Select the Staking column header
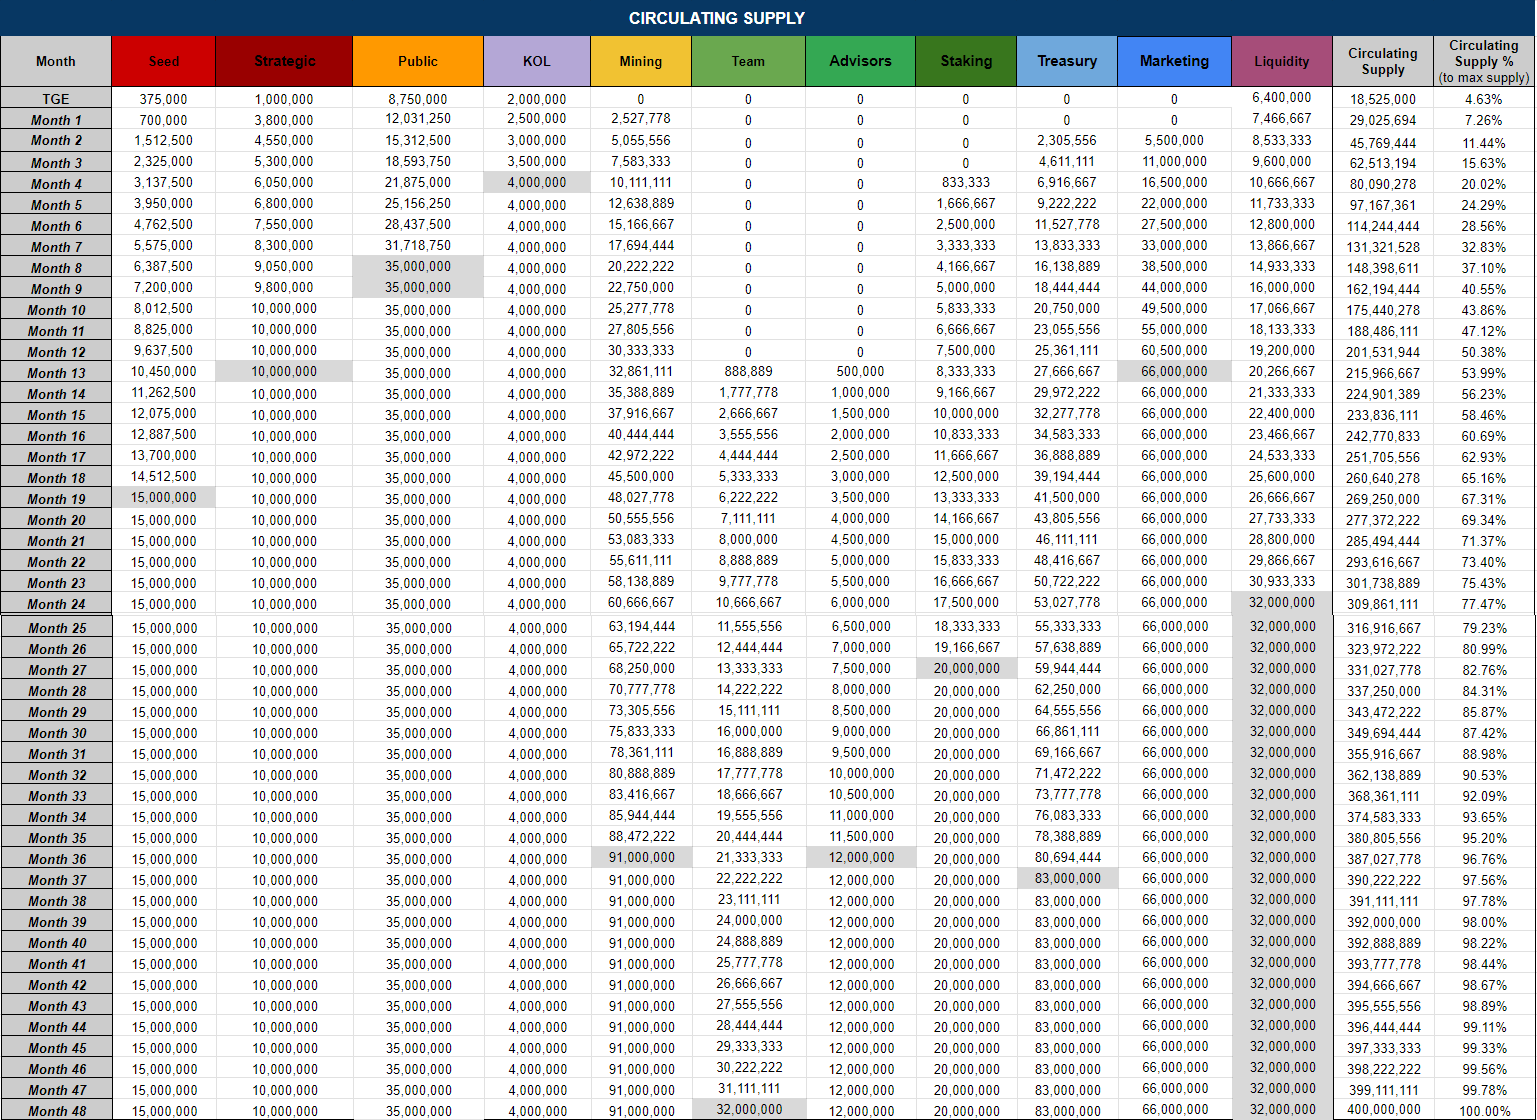 tap(966, 61)
